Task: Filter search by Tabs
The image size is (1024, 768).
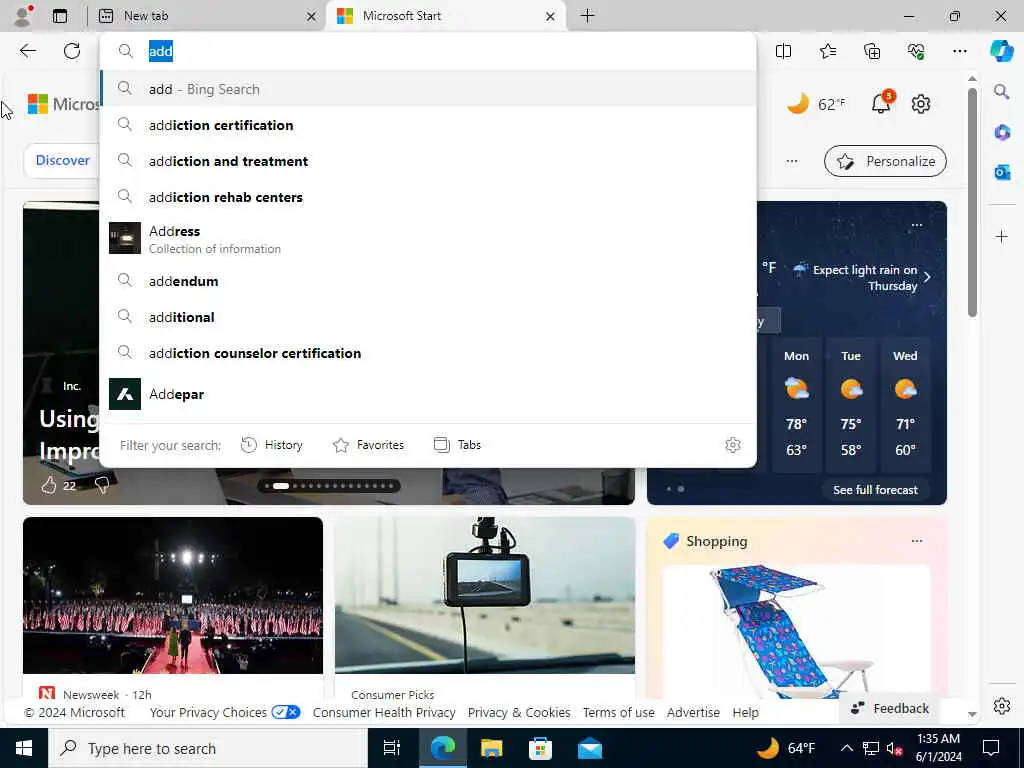Action: 457,445
